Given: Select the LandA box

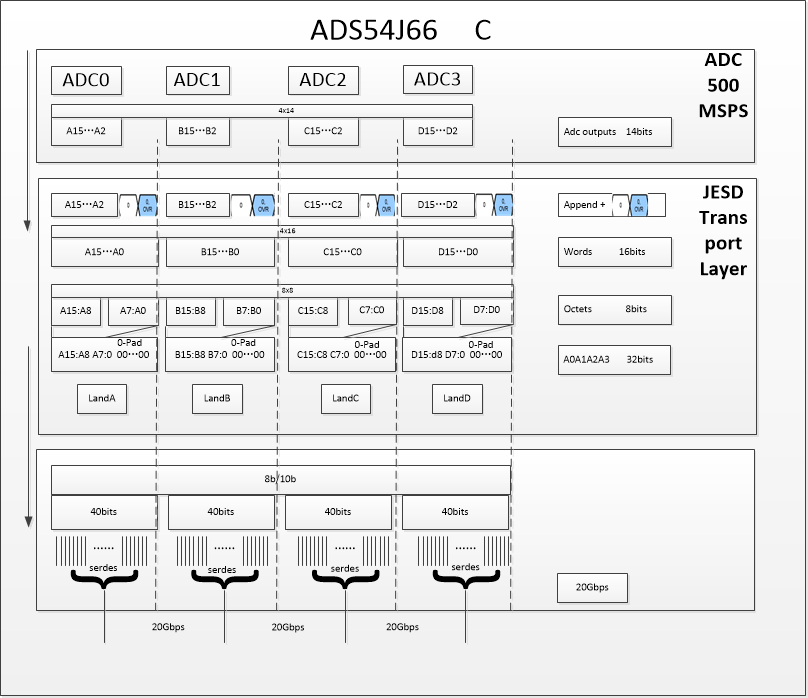Looking at the screenshot, I should pos(102,399).
